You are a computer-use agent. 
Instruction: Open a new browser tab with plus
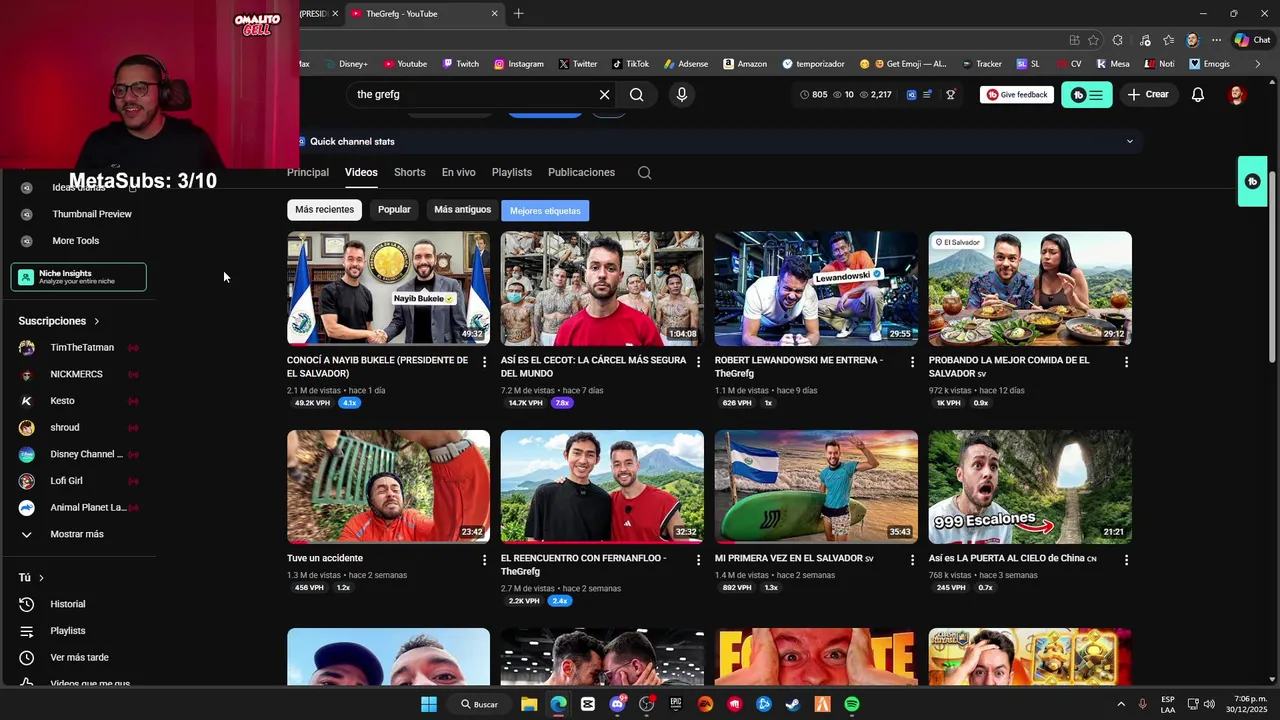[x=518, y=14]
